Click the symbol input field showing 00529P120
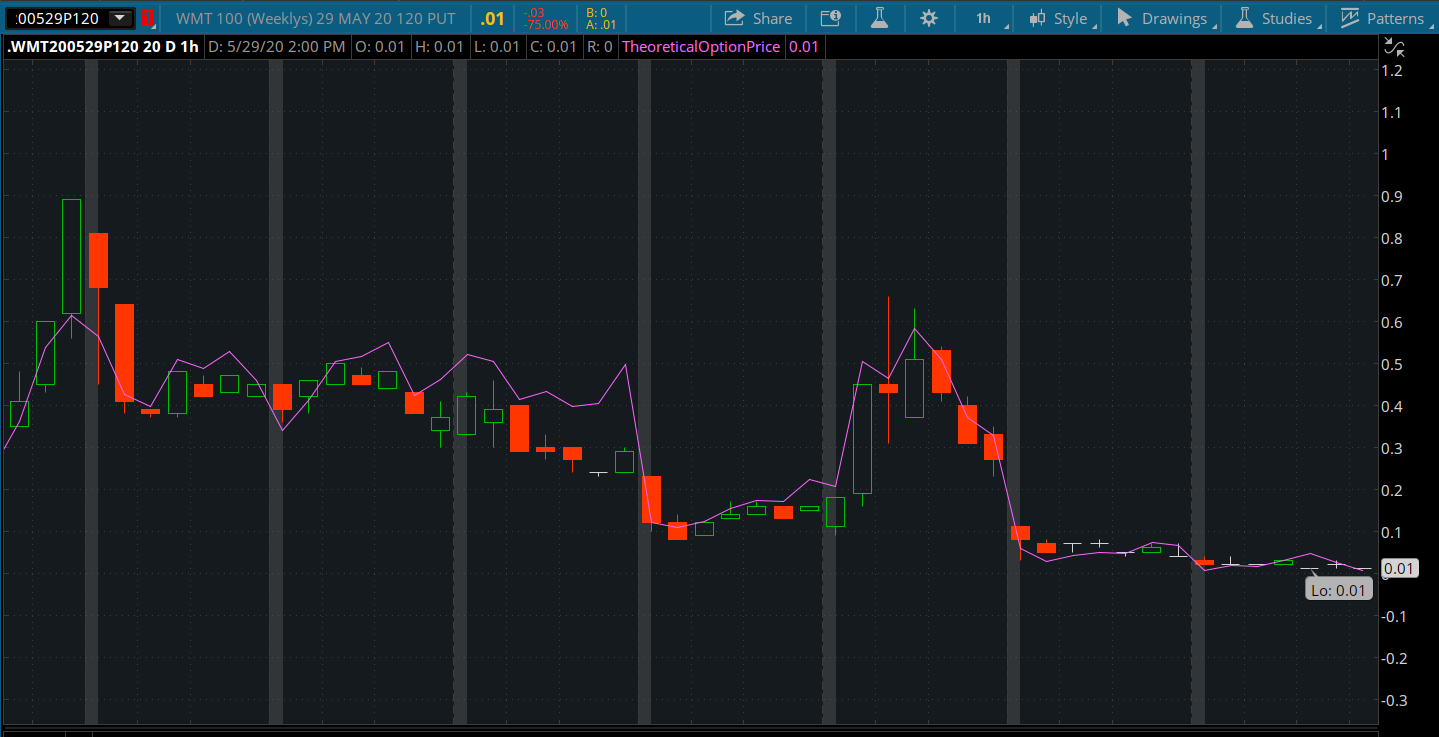1439x737 pixels. [60, 18]
